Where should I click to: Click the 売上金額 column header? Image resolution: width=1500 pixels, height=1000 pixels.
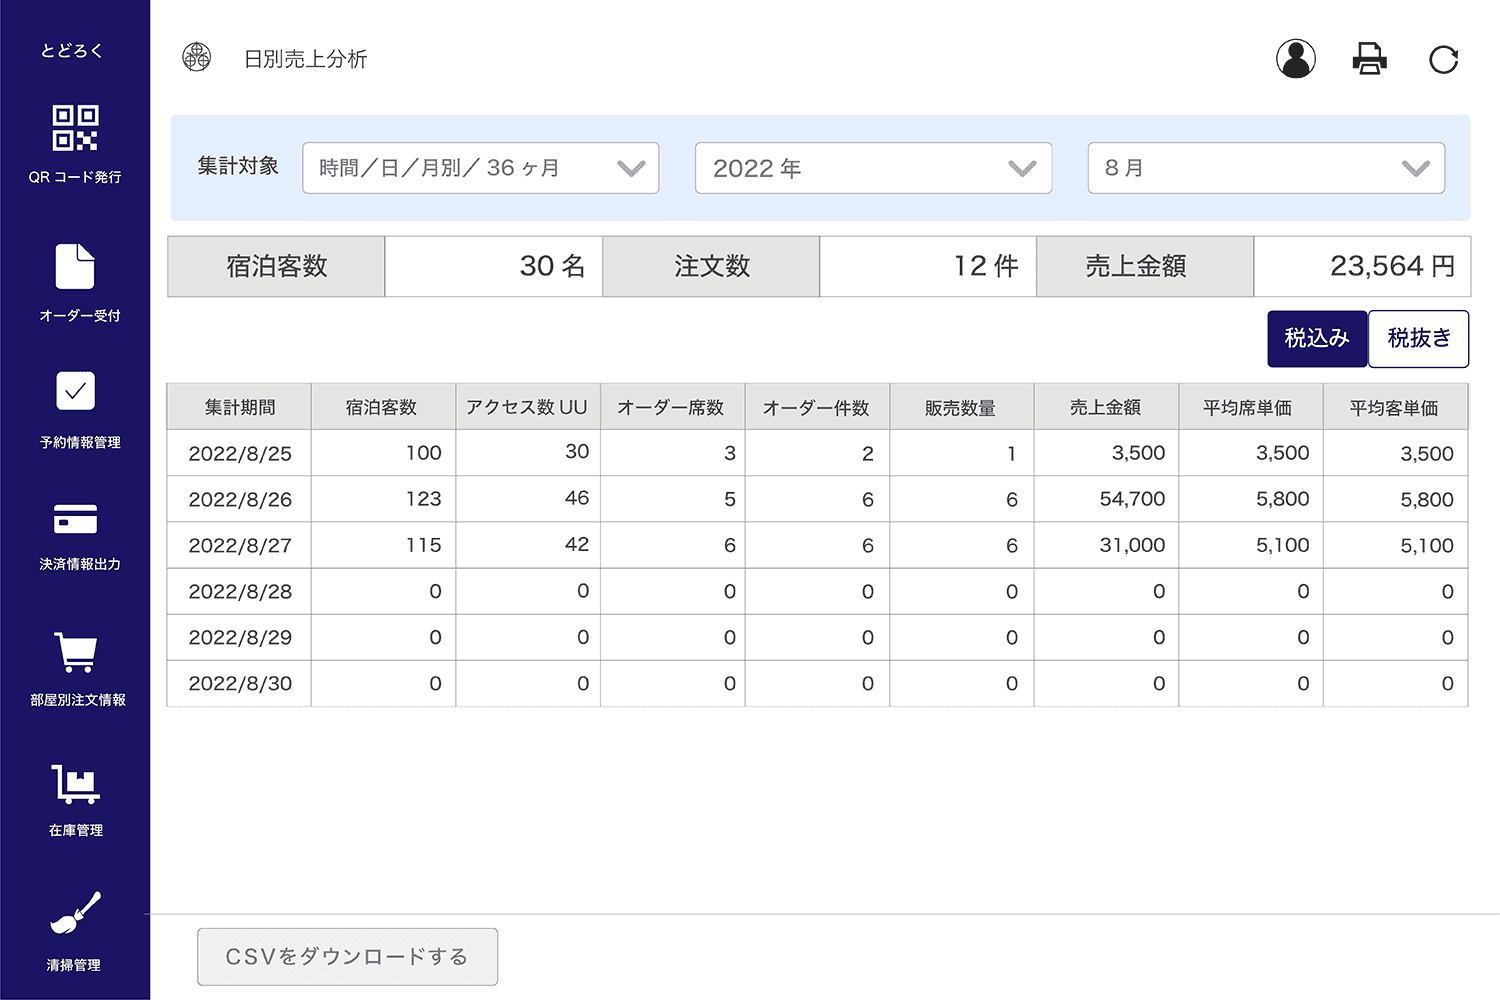(1105, 407)
